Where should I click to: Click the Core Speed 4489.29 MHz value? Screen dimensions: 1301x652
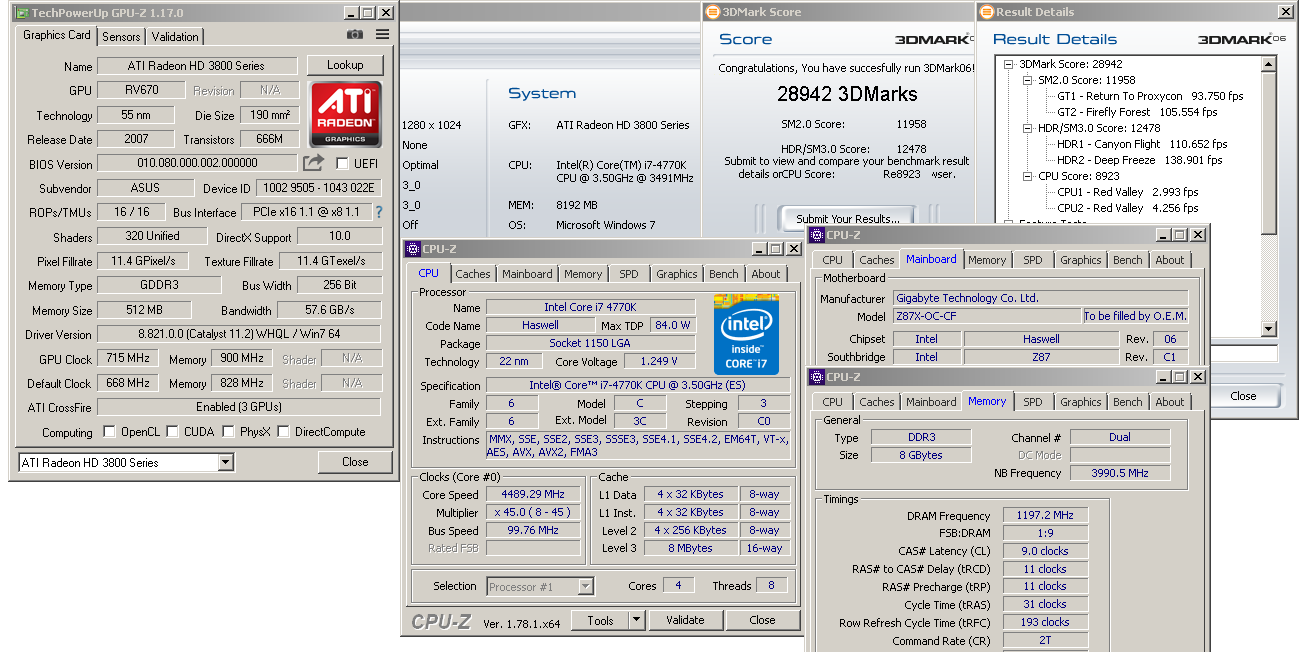click(x=533, y=494)
